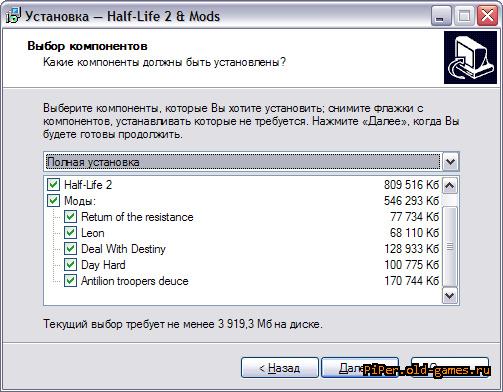The width and height of the screenshot is (503, 392).
Task: Uncheck Return of the resistance mod
Action: [x=70, y=217]
